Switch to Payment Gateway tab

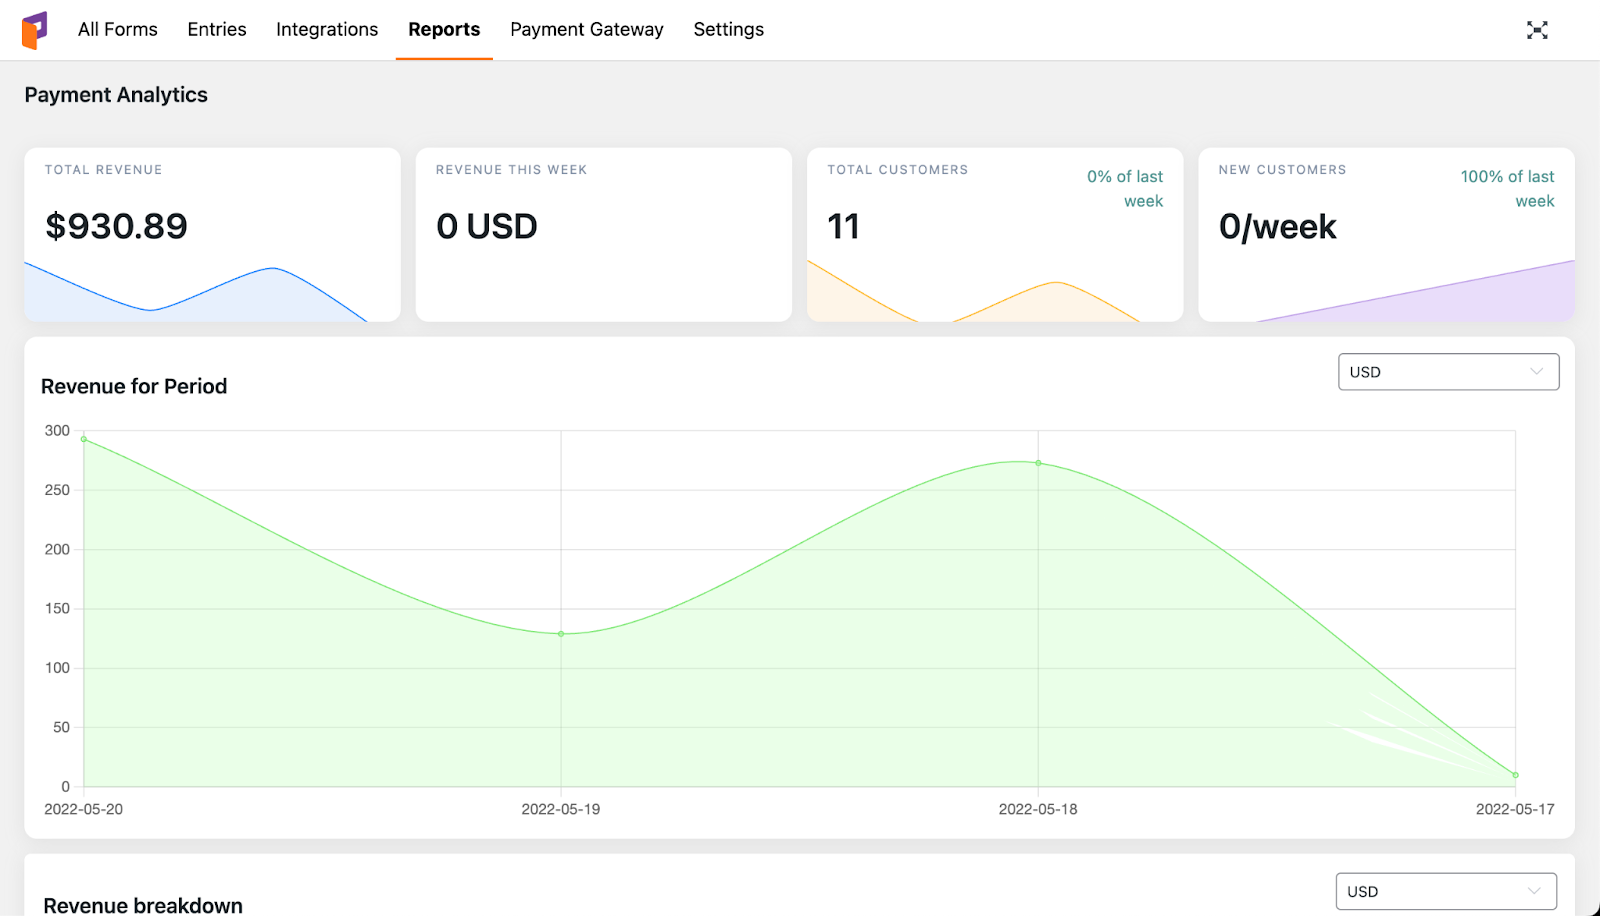point(587,30)
